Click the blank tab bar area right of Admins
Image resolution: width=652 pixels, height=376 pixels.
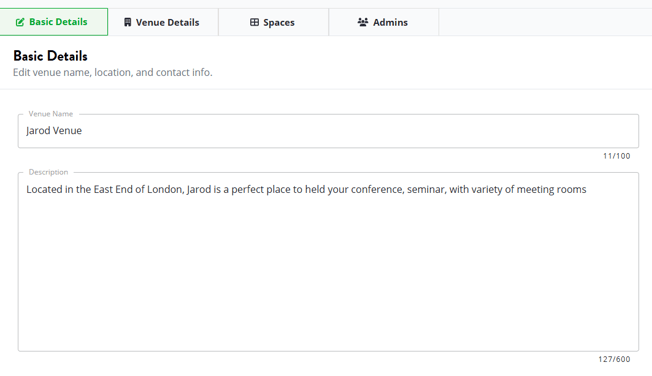[545, 22]
